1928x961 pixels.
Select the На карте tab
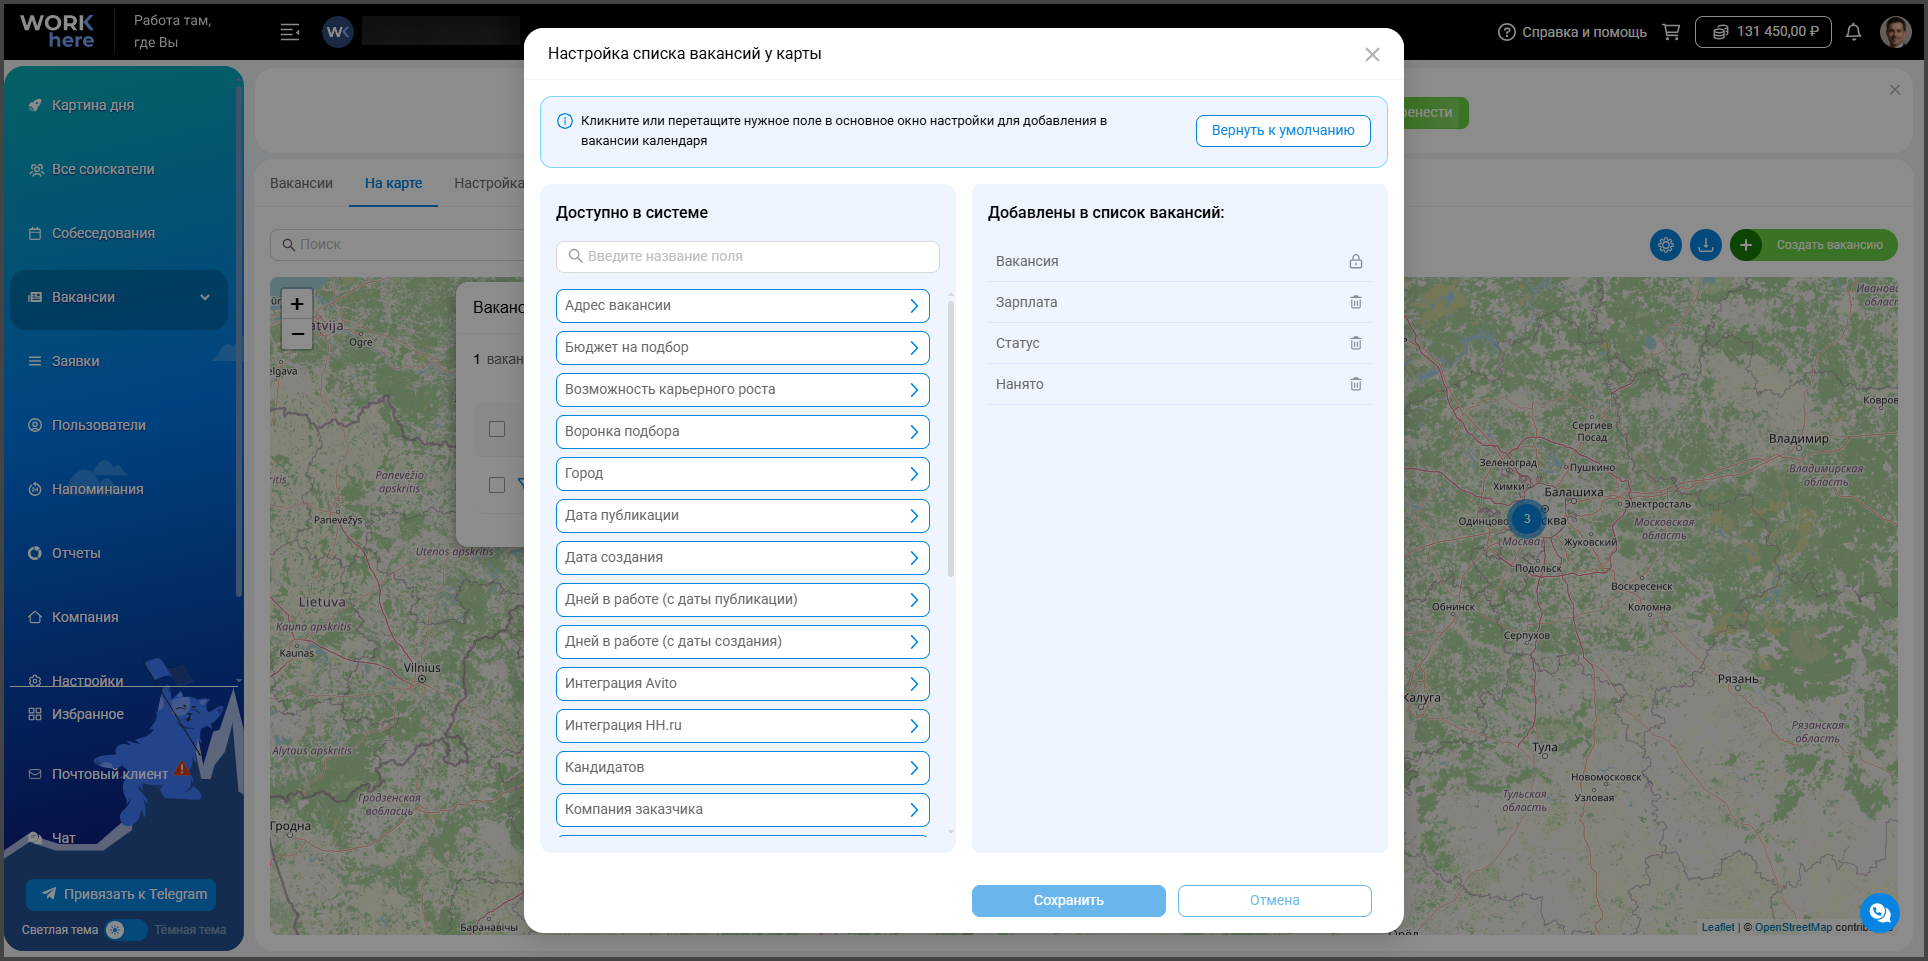(x=393, y=183)
